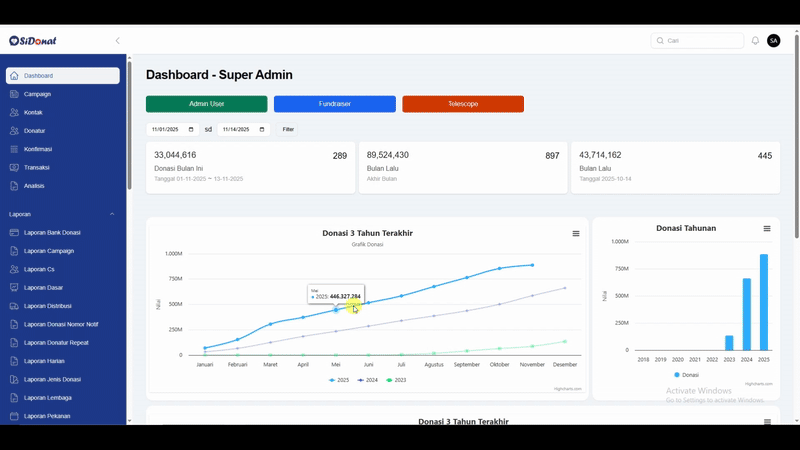The width and height of the screenshot is (800, 450).
Task: Click the 43,714,162 card value
Action: tap(600, 155)
